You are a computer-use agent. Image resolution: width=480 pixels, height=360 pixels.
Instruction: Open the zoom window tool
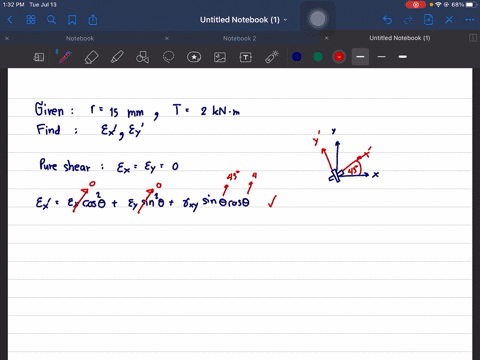click(x=39, y=57)
